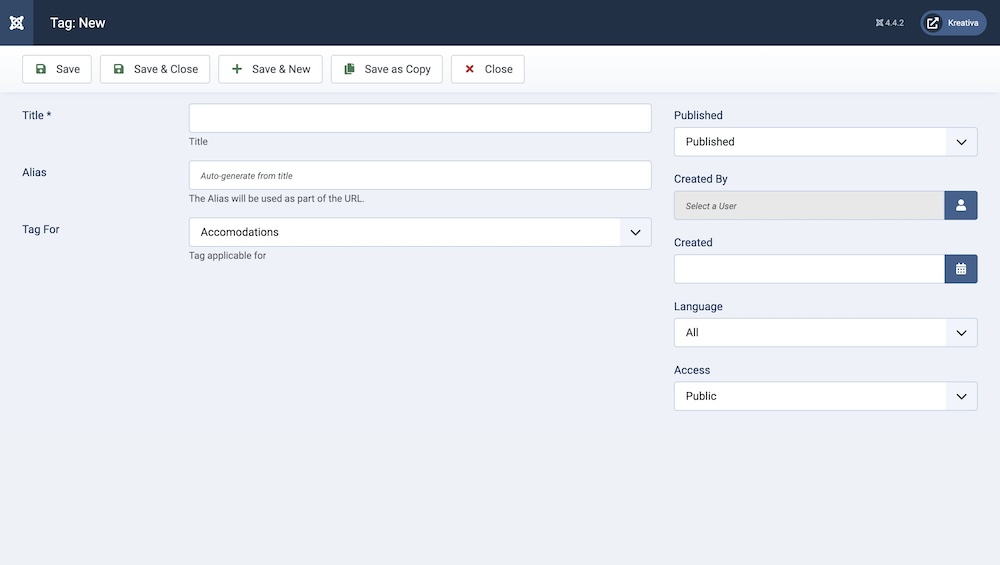This screenshot has width=1000, height=565.
Task: Focus the Alias text field
Action: pyautogui.click(x=420, y=175)
